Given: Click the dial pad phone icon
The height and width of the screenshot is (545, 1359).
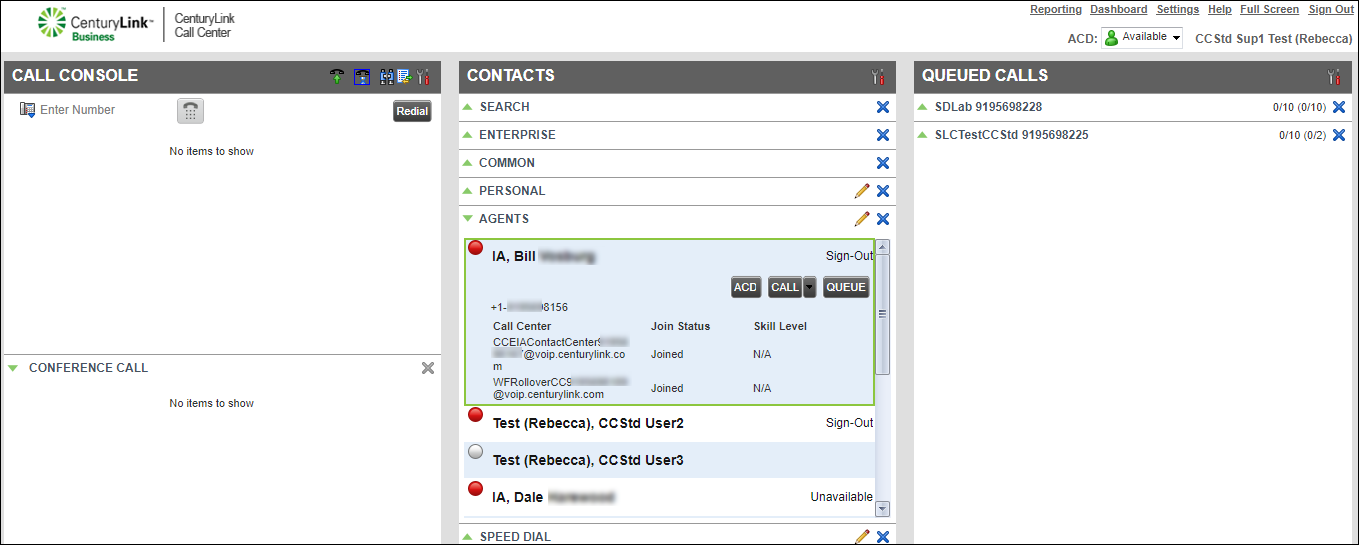Looking at the screenshot, I should [190, 111].
